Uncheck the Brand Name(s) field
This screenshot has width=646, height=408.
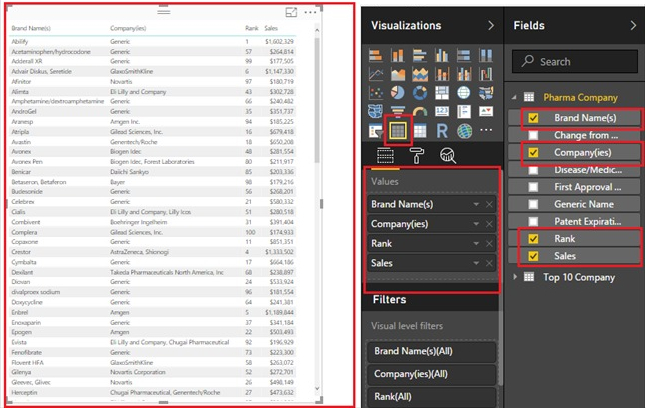tap(533, 118)
